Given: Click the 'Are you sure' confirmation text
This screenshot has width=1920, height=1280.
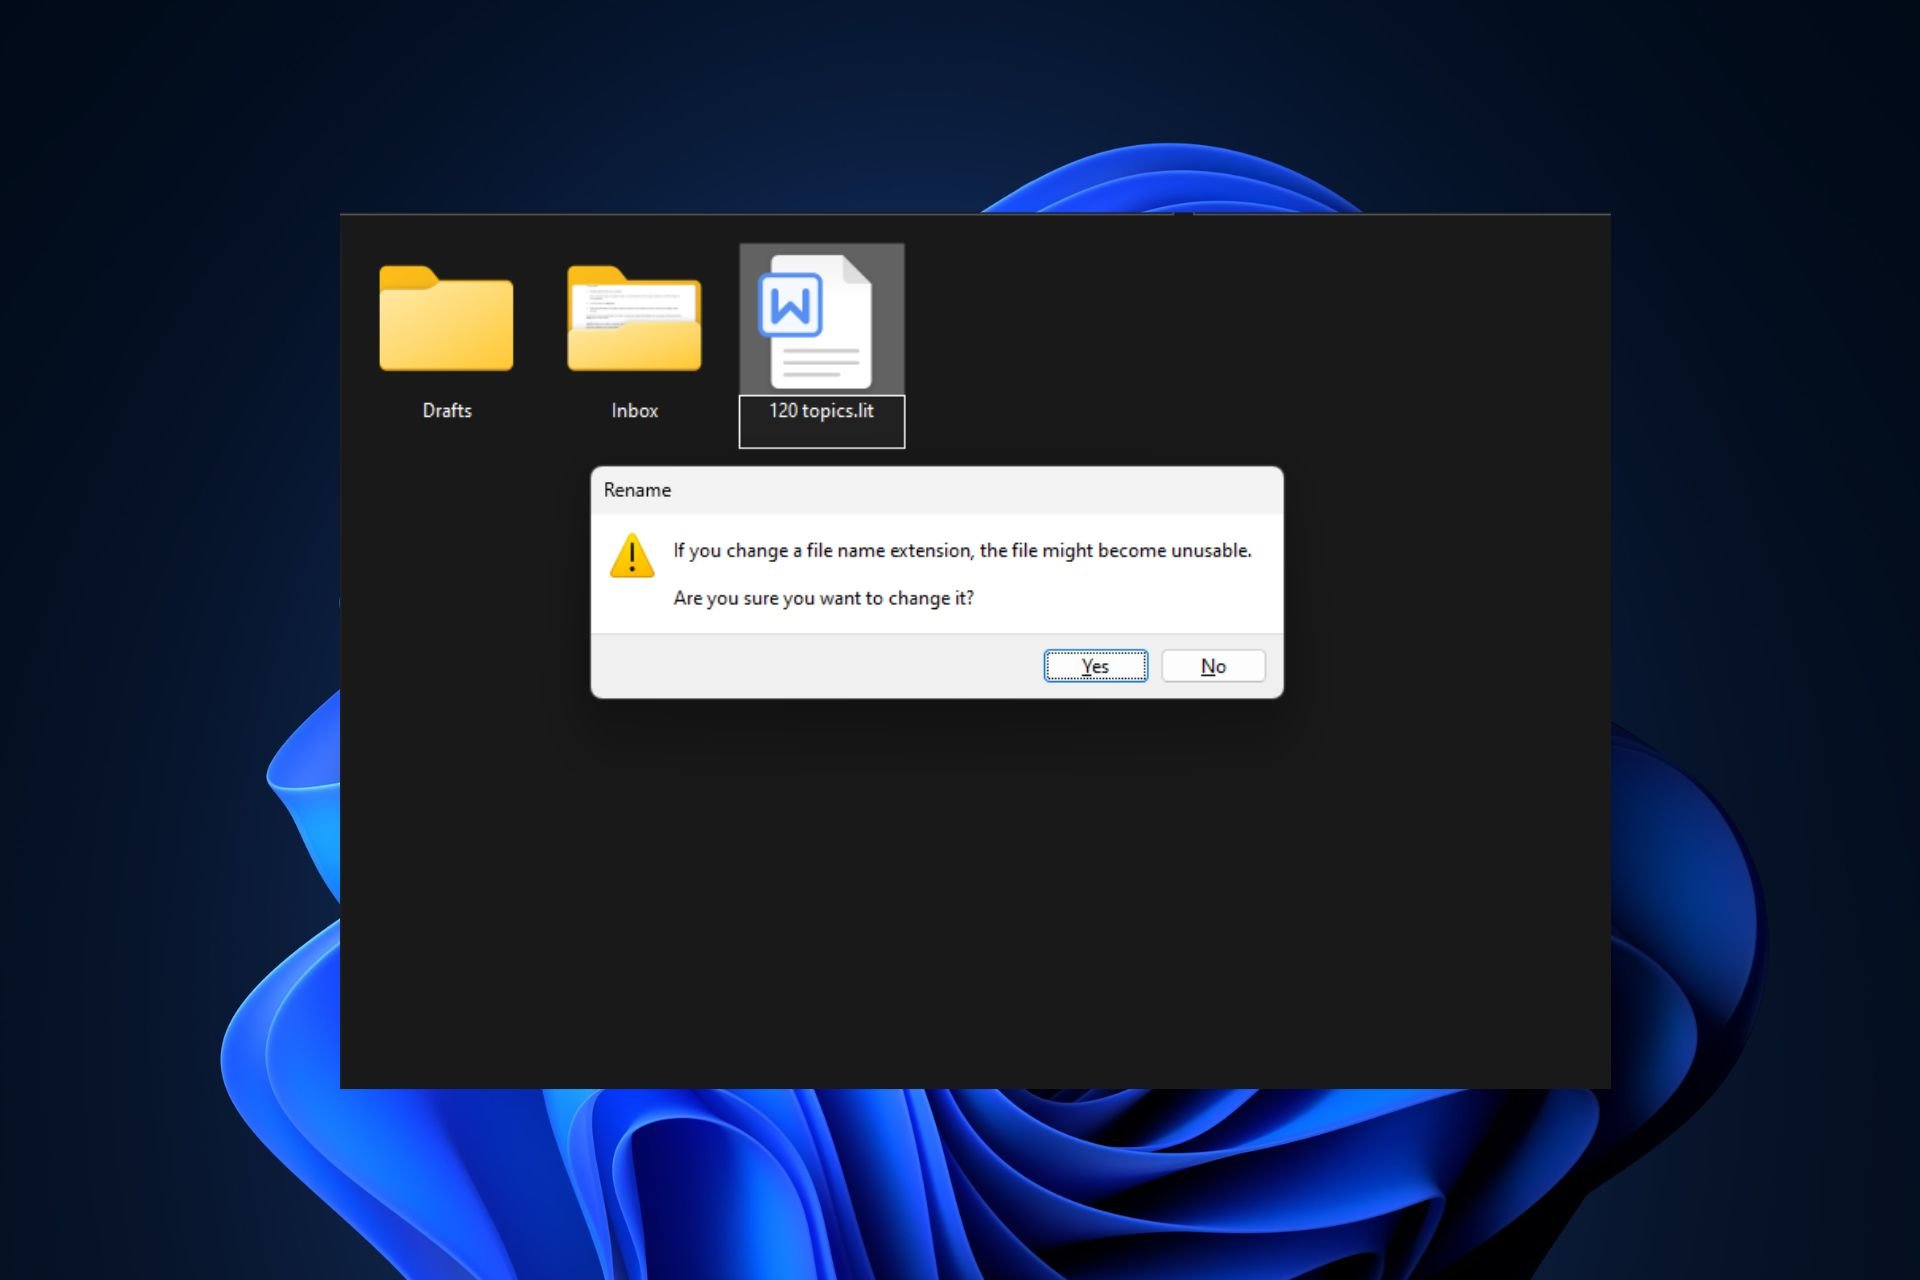Looking at the screenshot, I should (x=824, y=597).
